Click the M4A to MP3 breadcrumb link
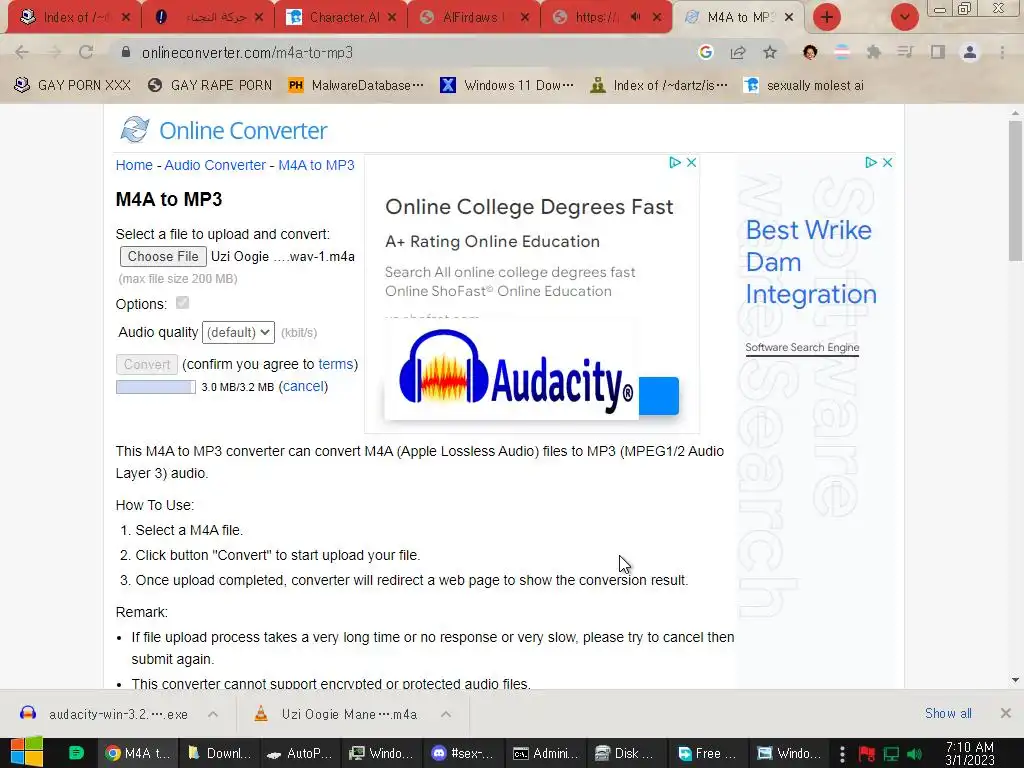Image resolution: width=1024 pixels, height=768 pixels. [316, 165]
